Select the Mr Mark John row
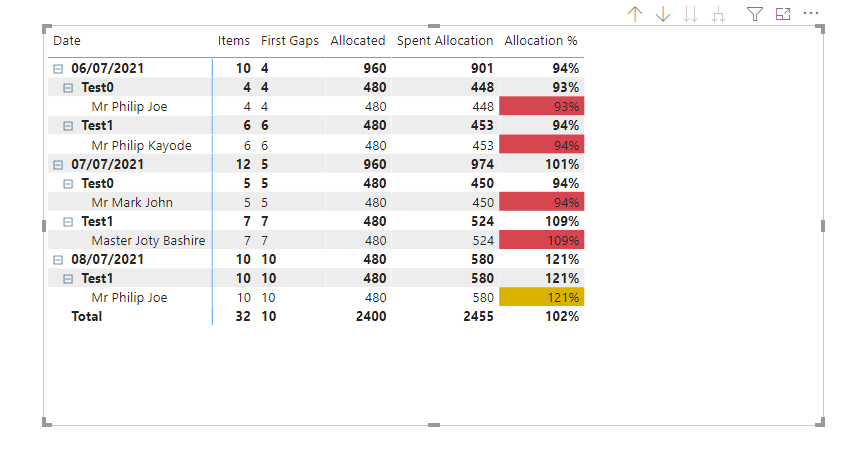This screenshot has height=474, width=858. tap(132, 202)
